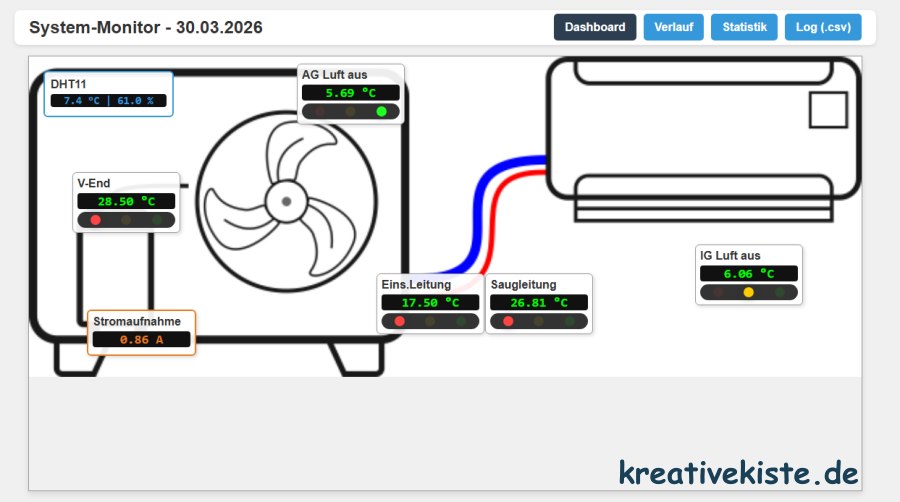900x502 pixels.
Task: Click the square display on indoor unit
Action: [828, 108]
